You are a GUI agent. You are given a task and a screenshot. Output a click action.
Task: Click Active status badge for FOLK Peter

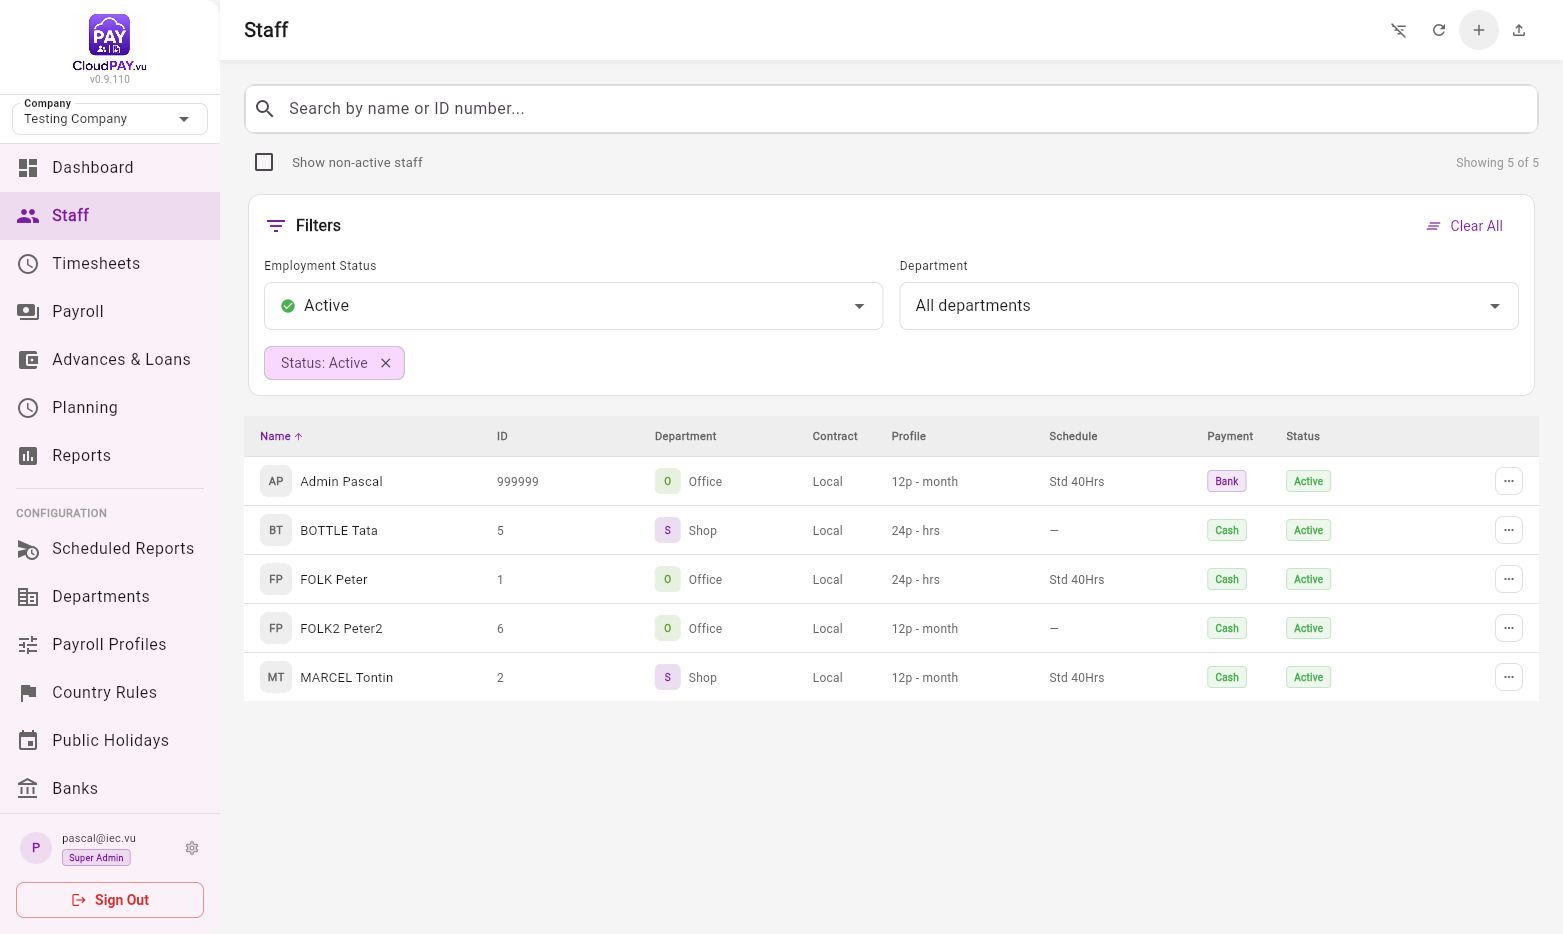click(1308, 579)
